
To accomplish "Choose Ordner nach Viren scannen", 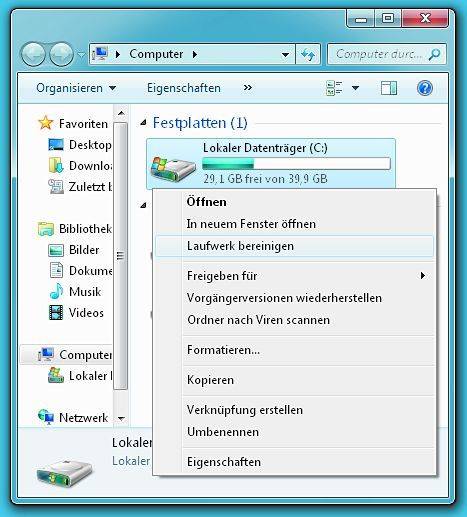I will [x=259, y=320].
